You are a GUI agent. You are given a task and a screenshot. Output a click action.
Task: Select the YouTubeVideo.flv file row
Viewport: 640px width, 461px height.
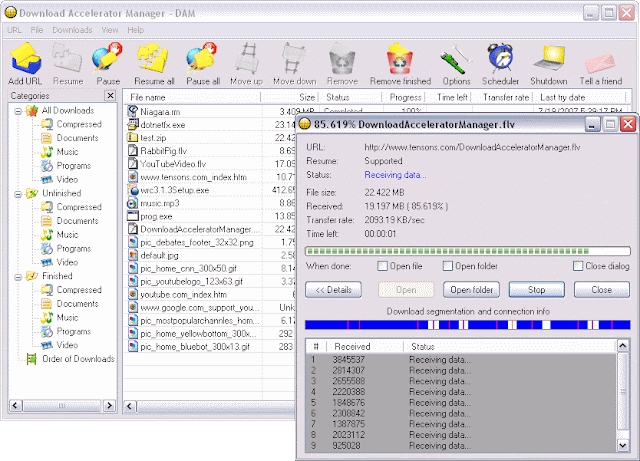click(209, 164)
